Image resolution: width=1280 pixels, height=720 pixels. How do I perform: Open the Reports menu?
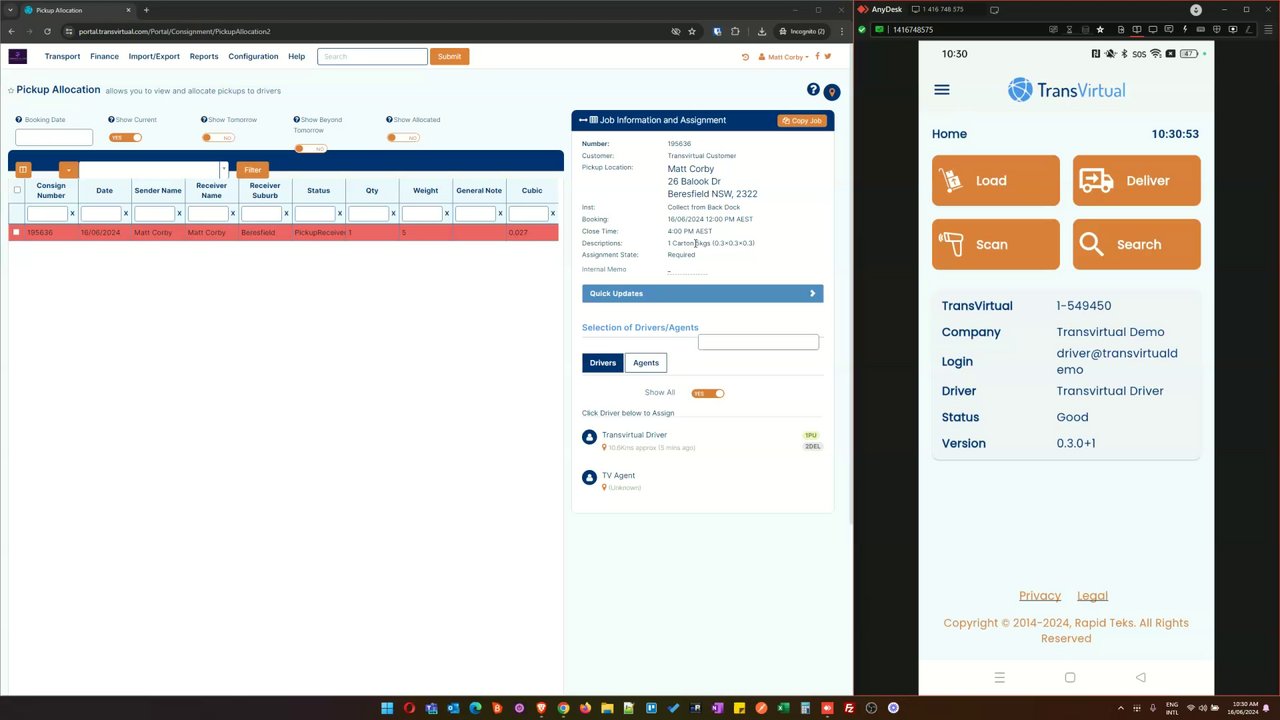click(x=204, y=56)
